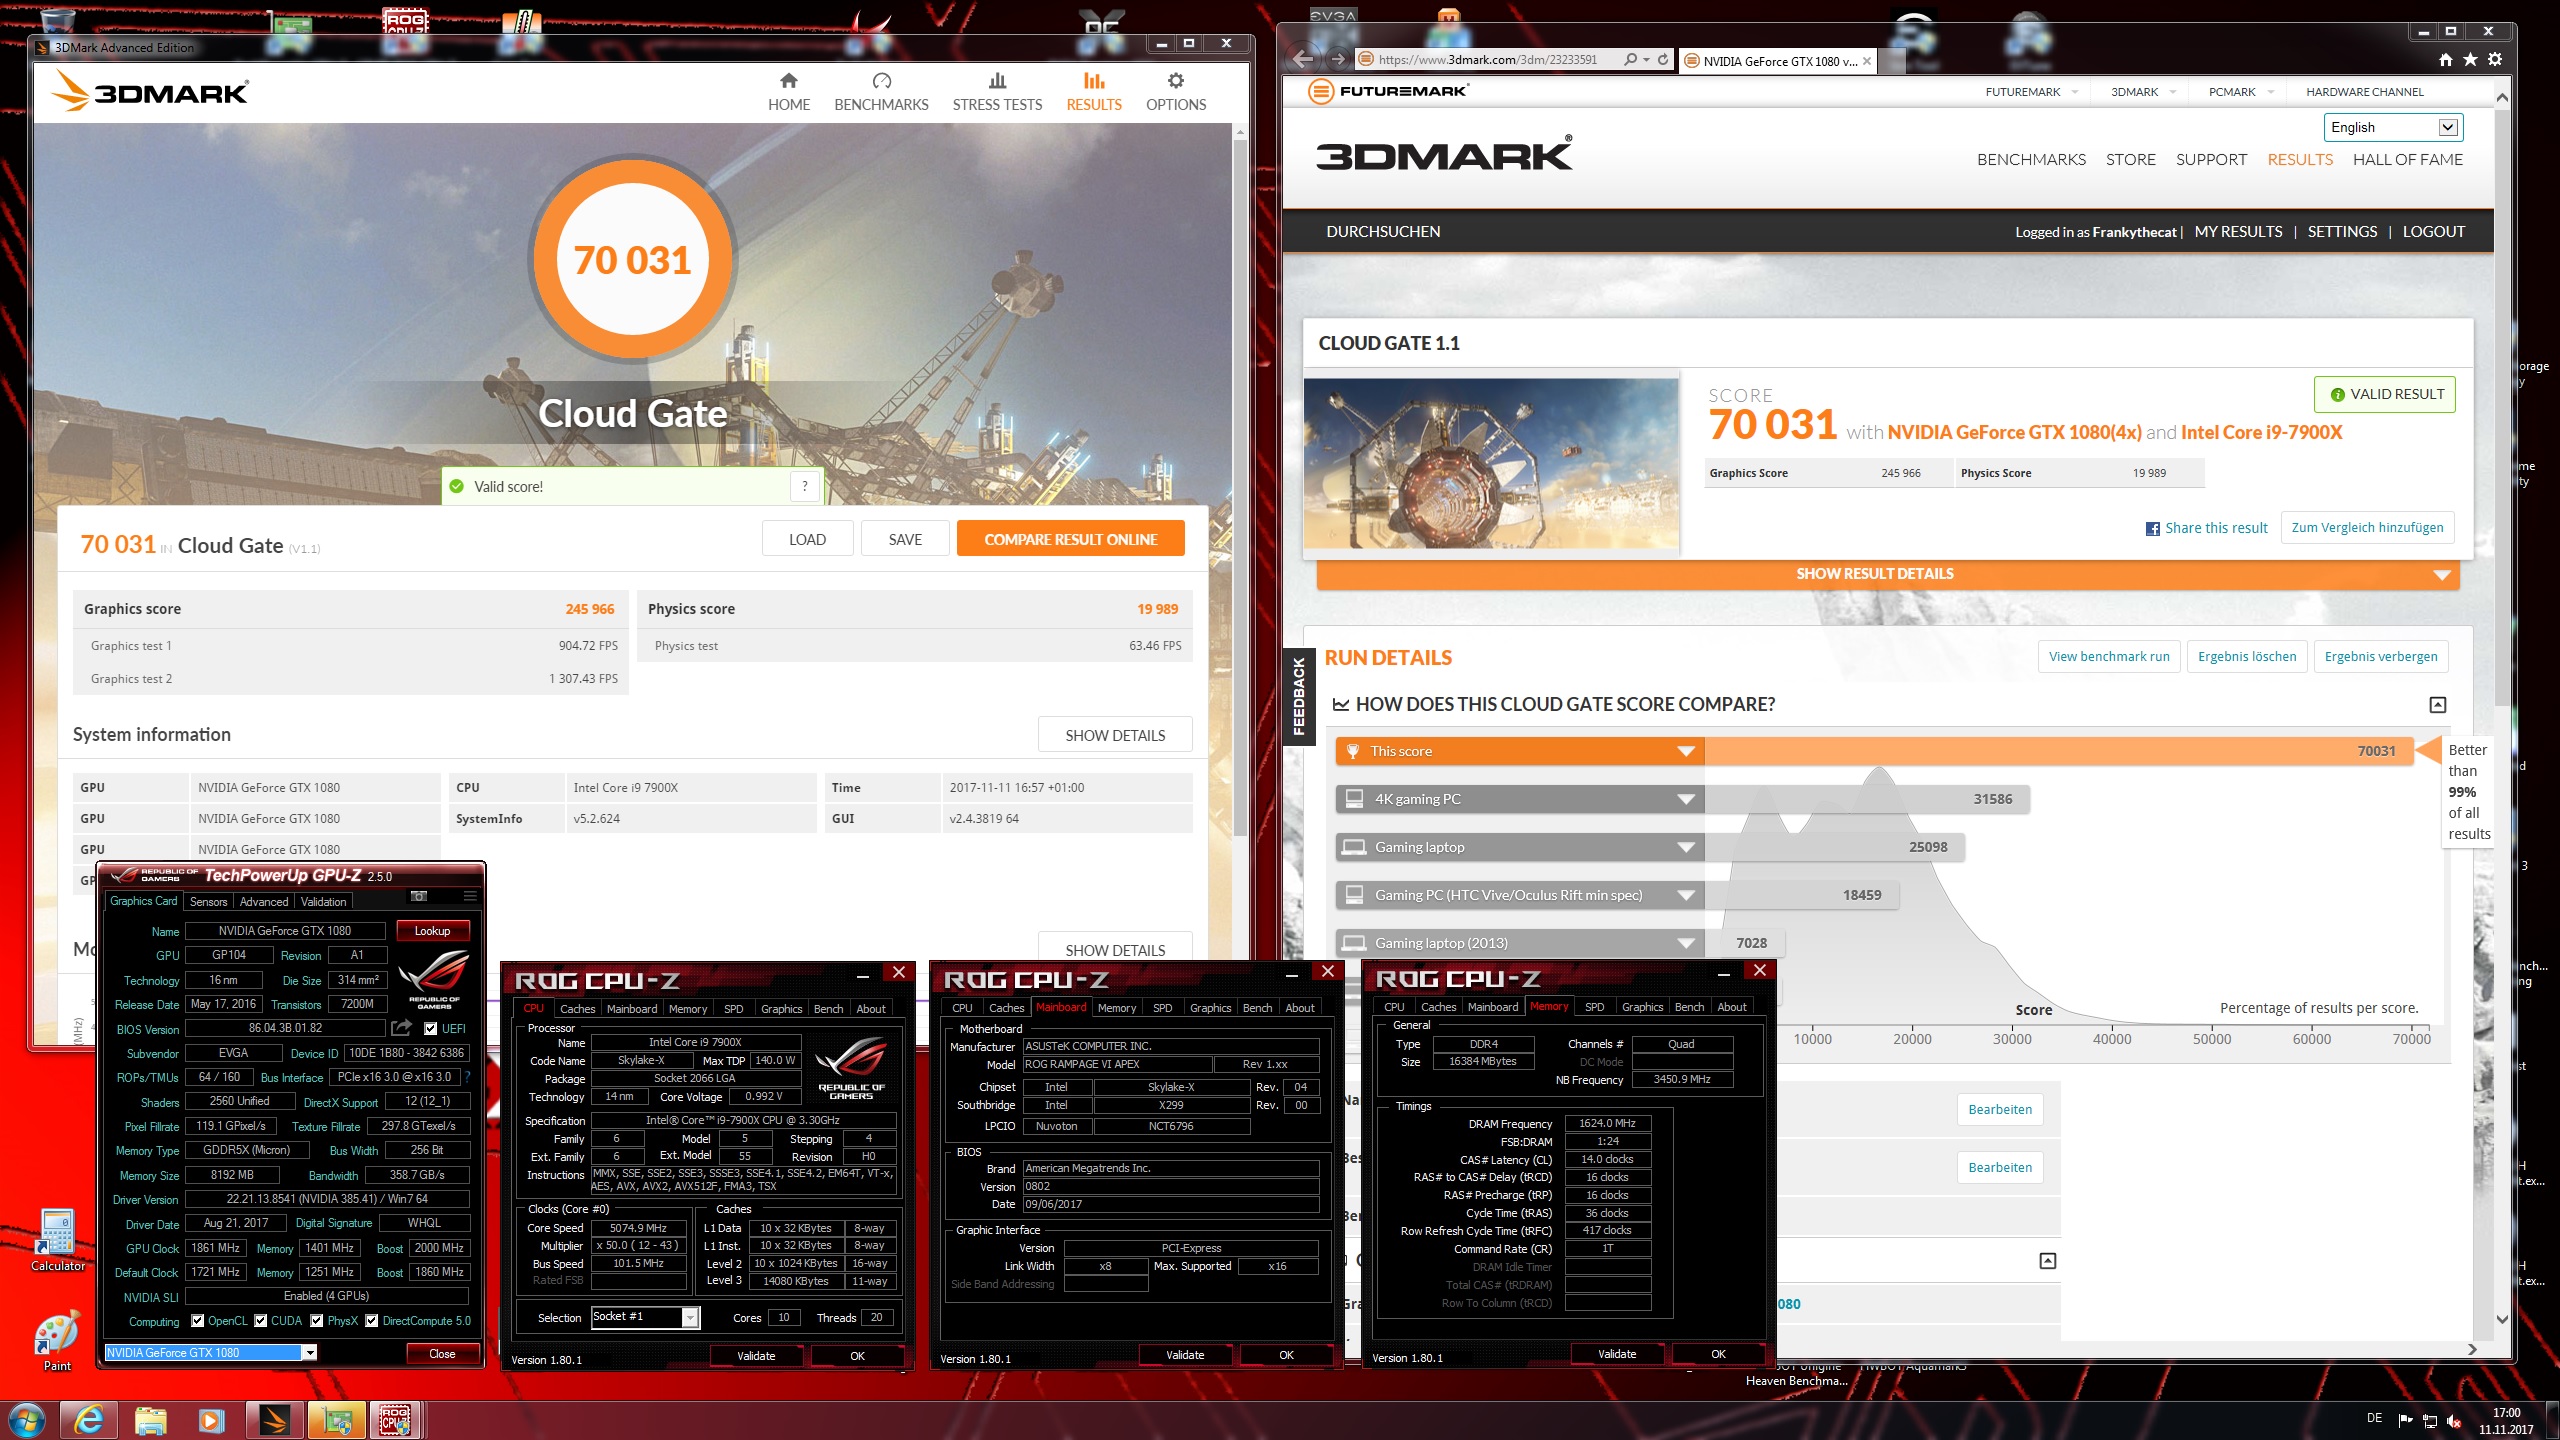Open the Paint desktop shortcut
This screenshot has width=2560, height=1440.
click(57, 1342)
